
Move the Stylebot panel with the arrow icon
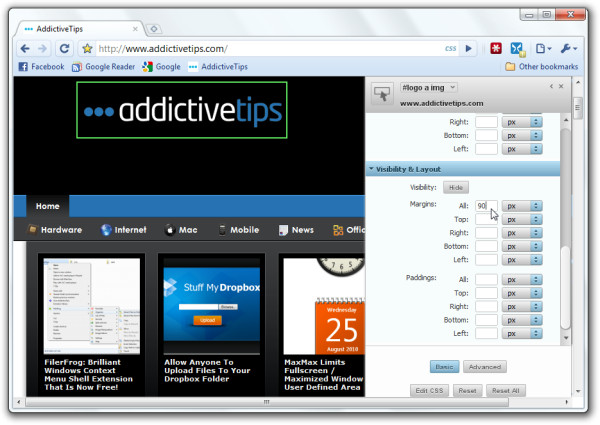551,86
